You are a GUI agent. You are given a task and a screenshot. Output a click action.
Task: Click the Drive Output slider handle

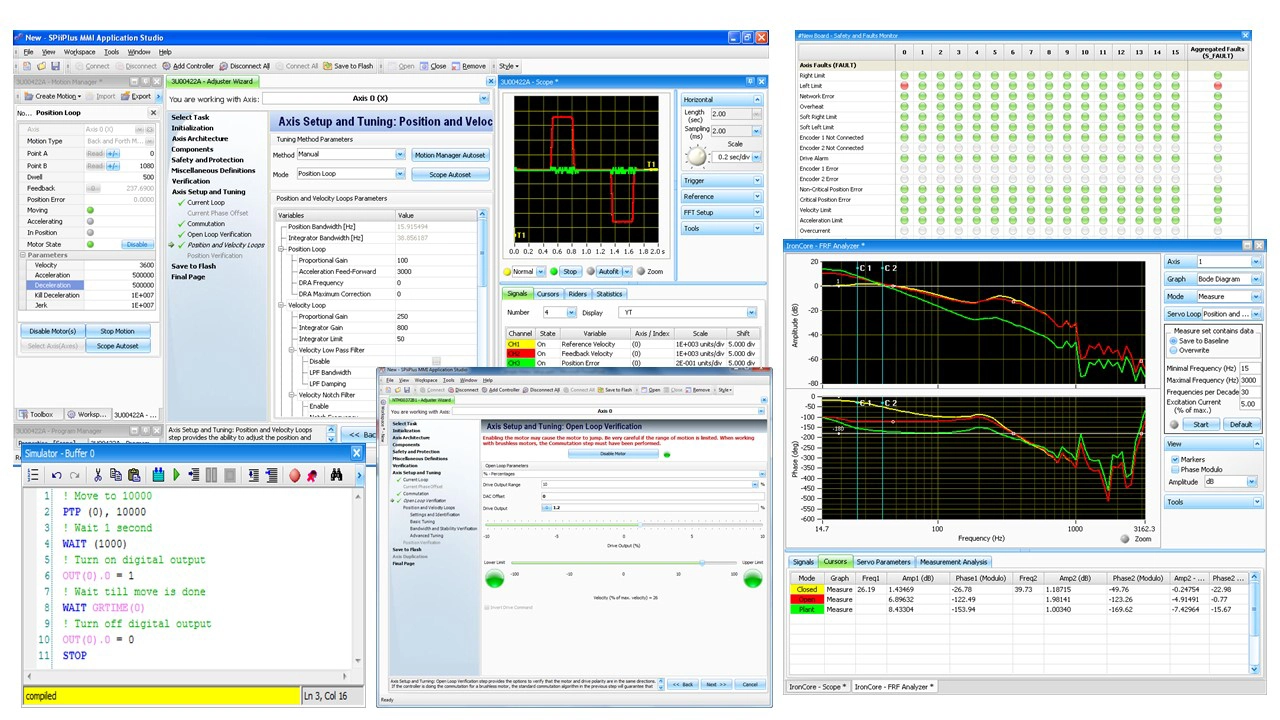640,525
